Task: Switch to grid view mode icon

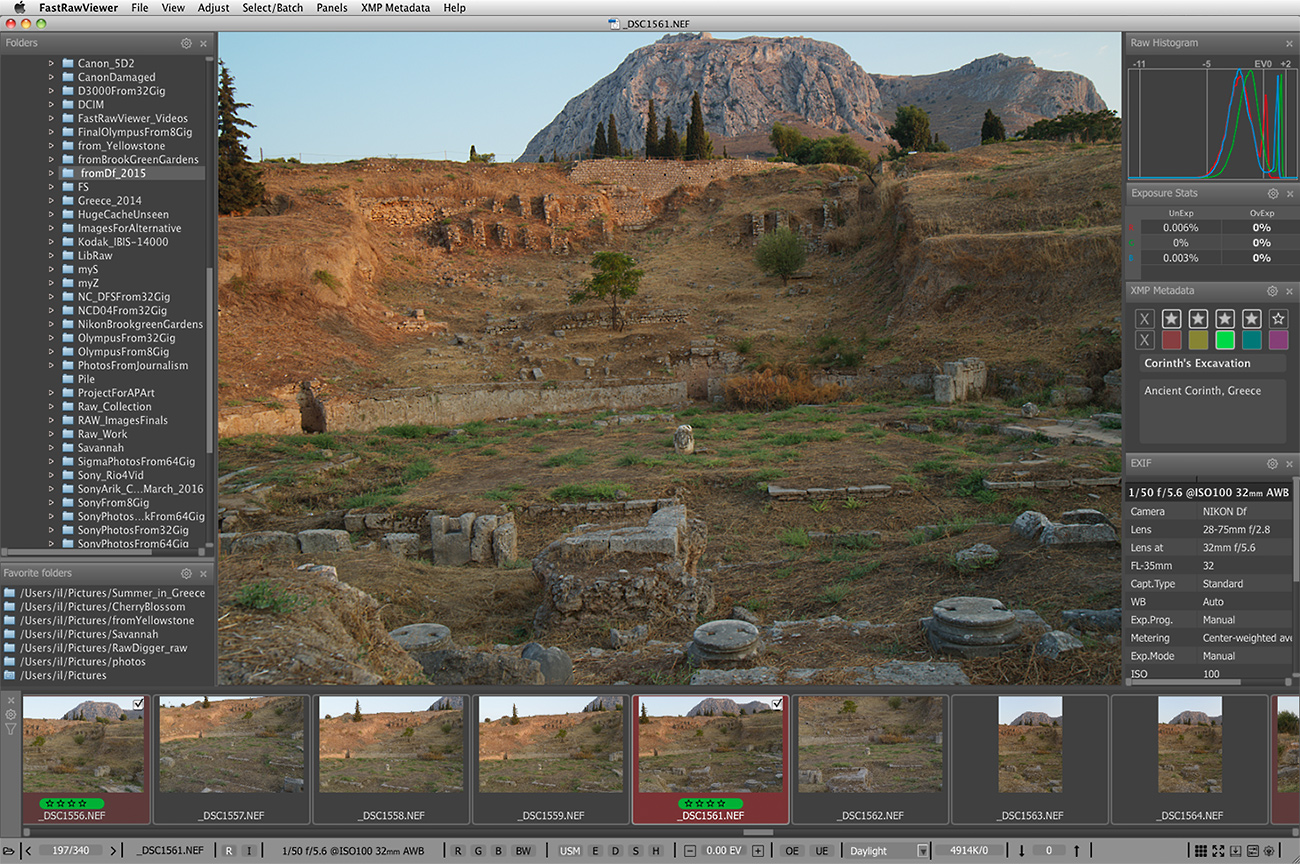Action: coord(1200,851)
